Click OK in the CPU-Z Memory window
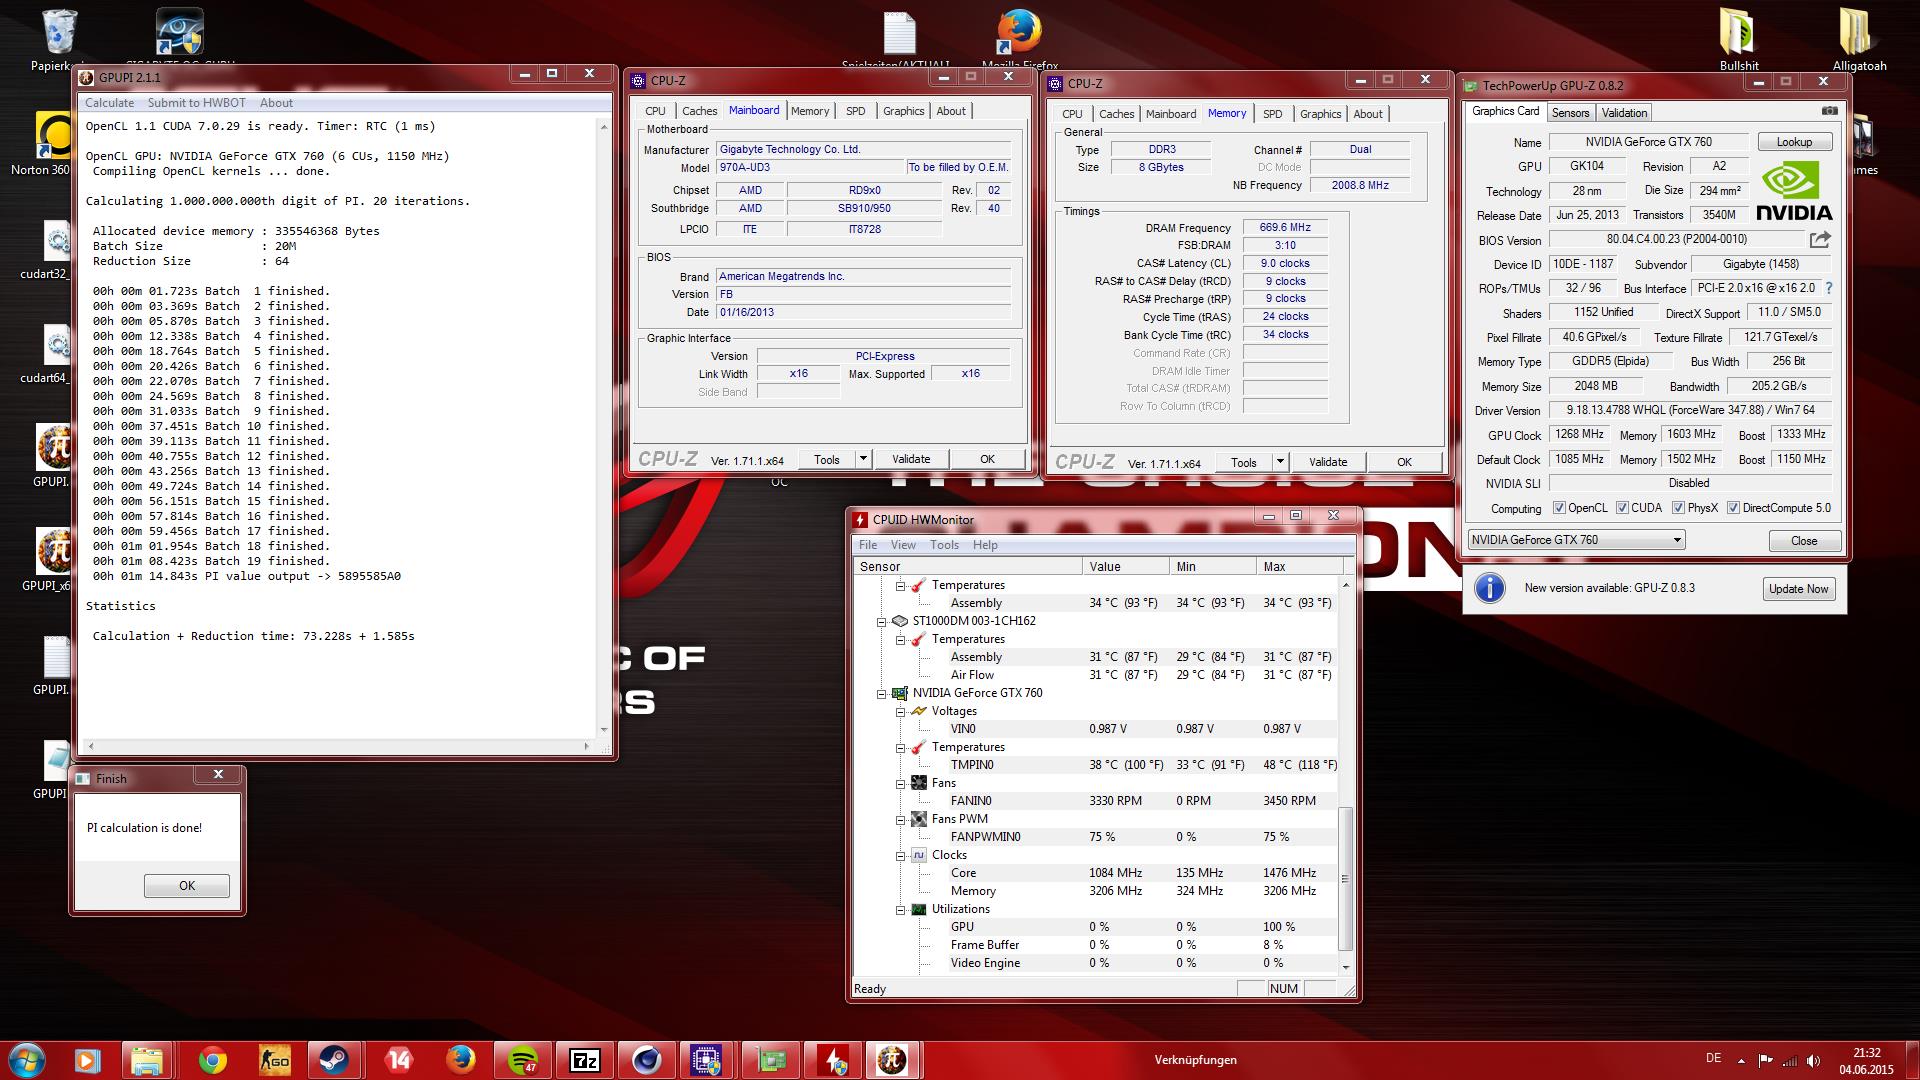 click(1404, 462)
